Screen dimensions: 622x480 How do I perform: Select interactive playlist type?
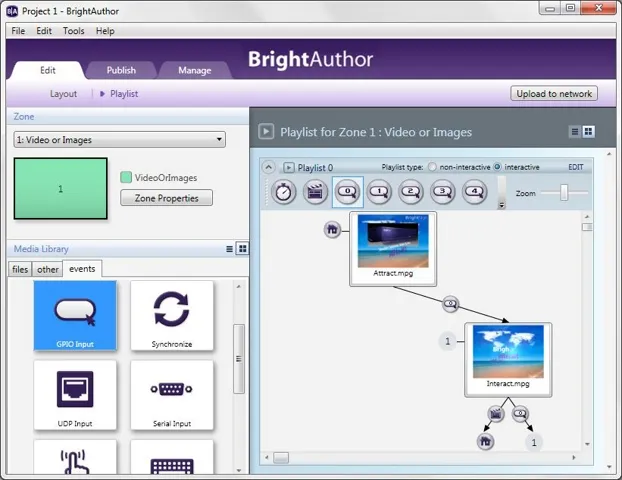pos(497,167)
